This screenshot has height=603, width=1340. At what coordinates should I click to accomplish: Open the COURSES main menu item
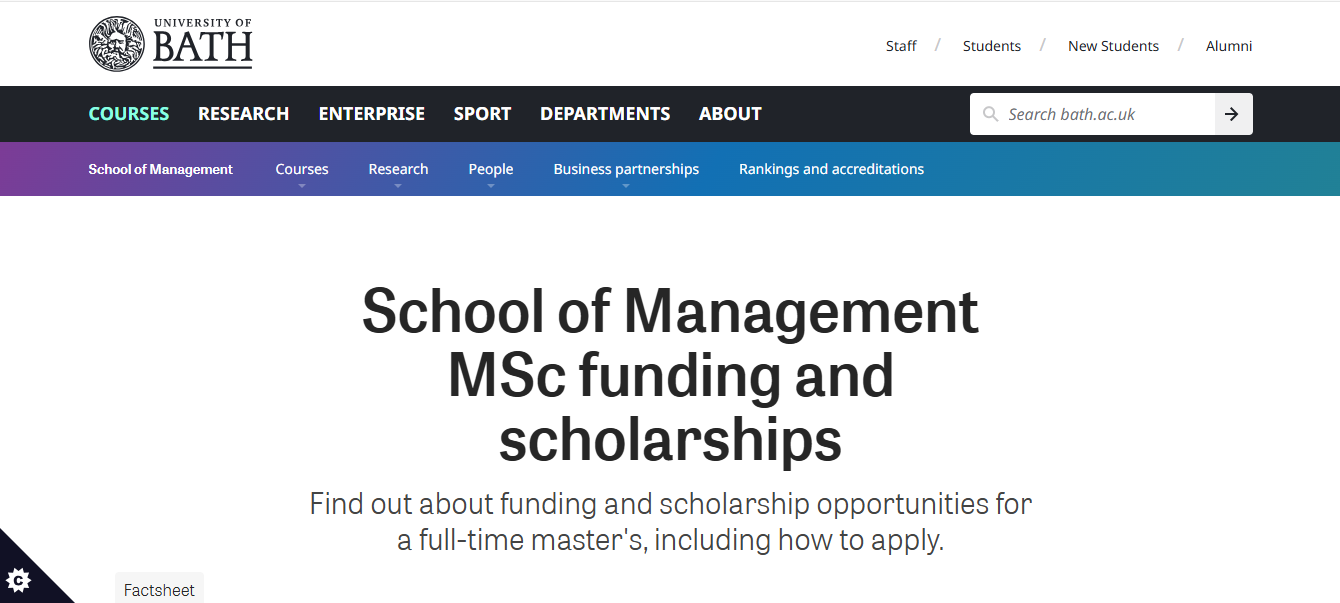(x=129, y=114)
